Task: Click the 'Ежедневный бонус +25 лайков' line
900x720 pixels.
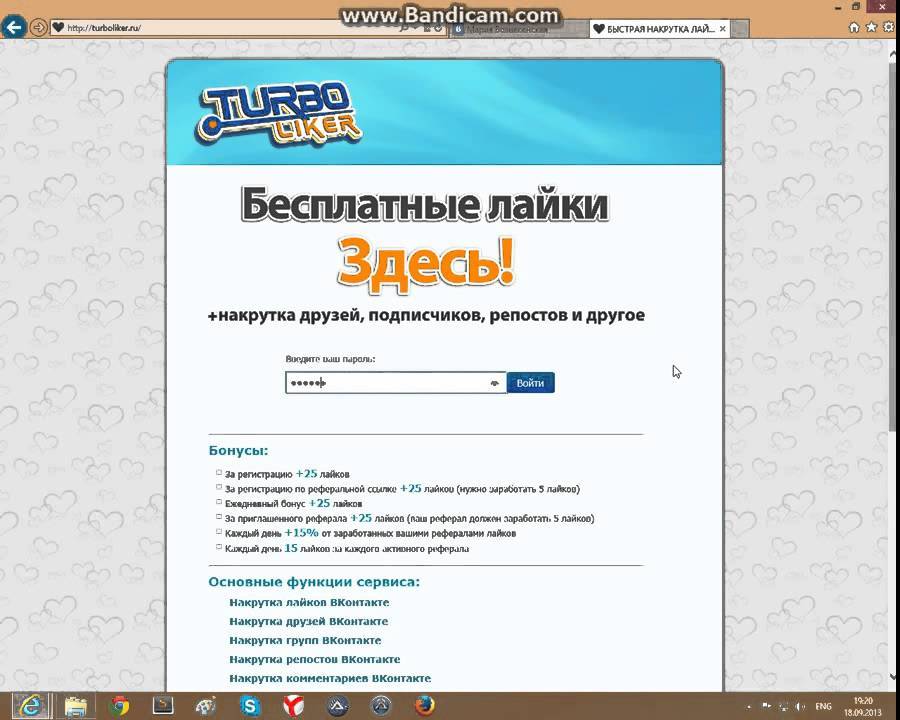Action: coord(293,504)
